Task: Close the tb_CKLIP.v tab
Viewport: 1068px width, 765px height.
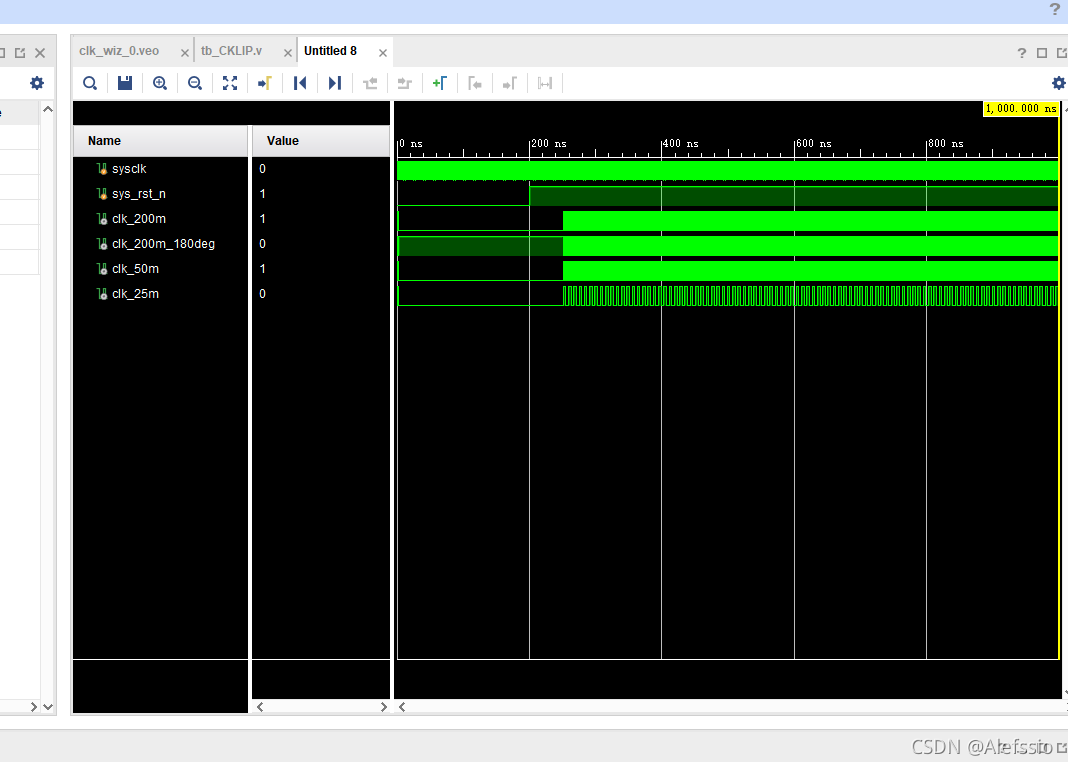Action: [x=287, y=53]
